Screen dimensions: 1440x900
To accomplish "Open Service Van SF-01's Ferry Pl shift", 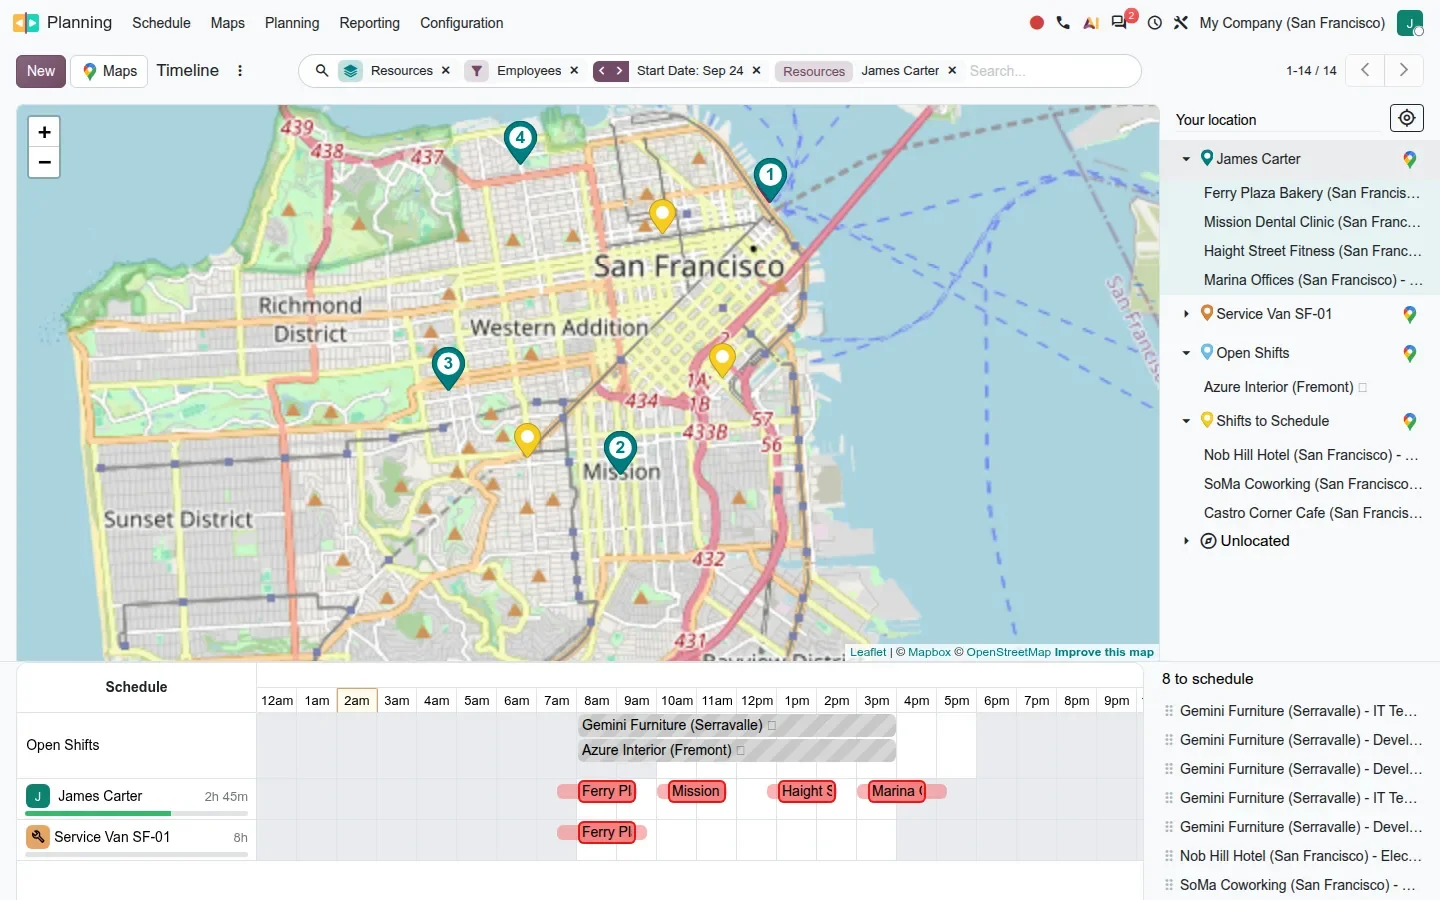I will 606,832.
